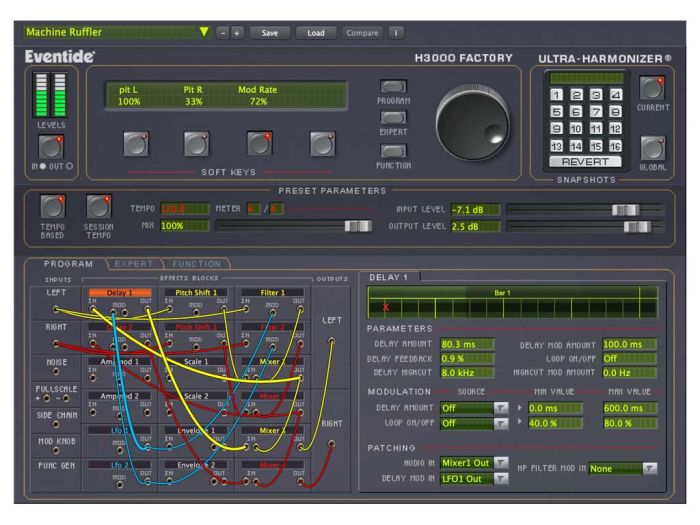Viewport: 700px width, 525px height.
Task: Toggle the GLOBAL snapshot button
Action: (653, 148)
